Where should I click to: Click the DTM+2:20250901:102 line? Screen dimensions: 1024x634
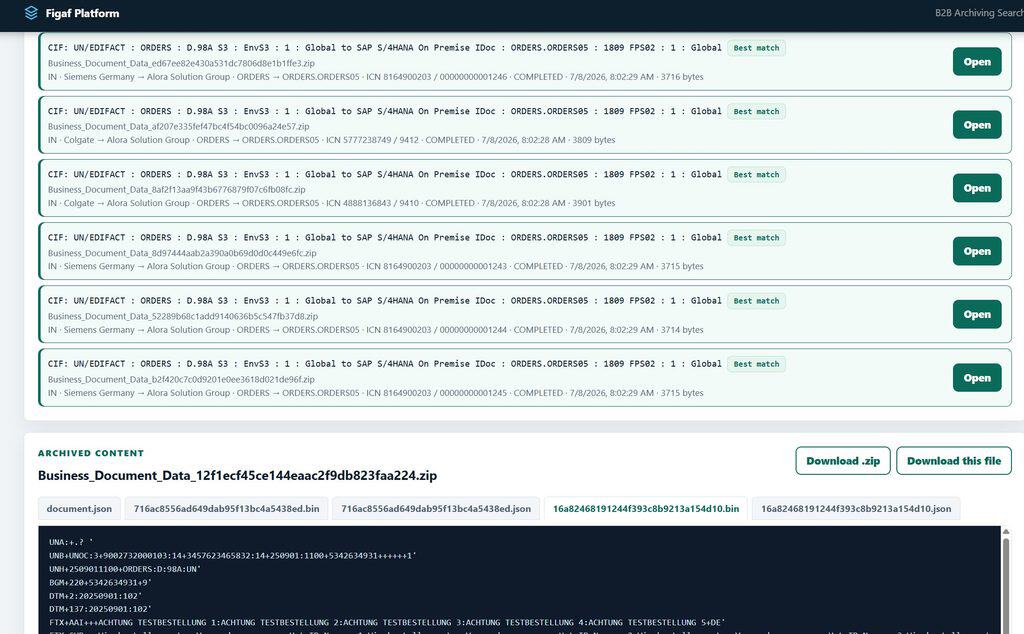point(95,596)
